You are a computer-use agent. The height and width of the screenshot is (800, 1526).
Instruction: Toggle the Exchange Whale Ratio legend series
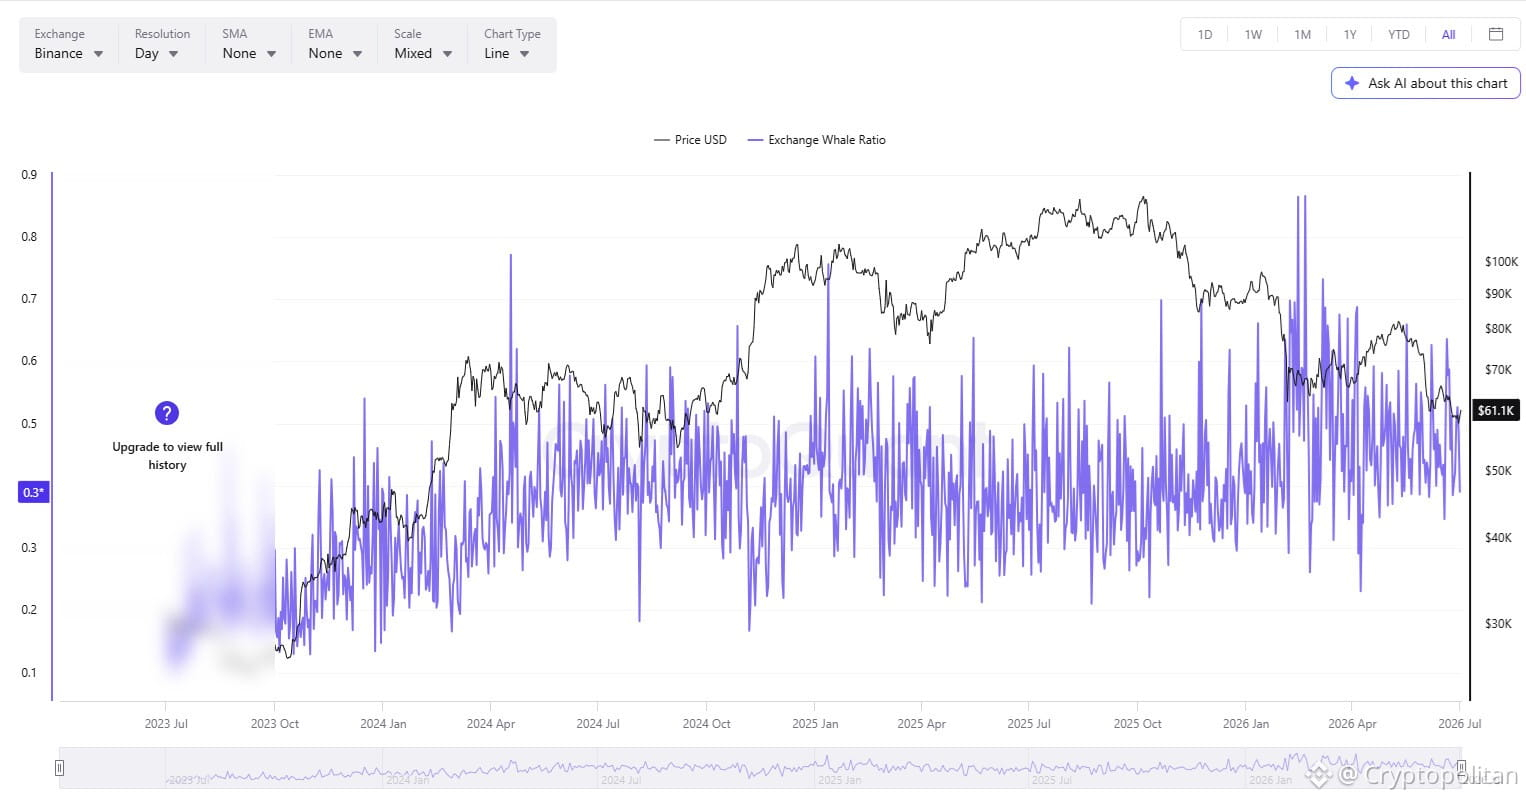pos(816,140)
